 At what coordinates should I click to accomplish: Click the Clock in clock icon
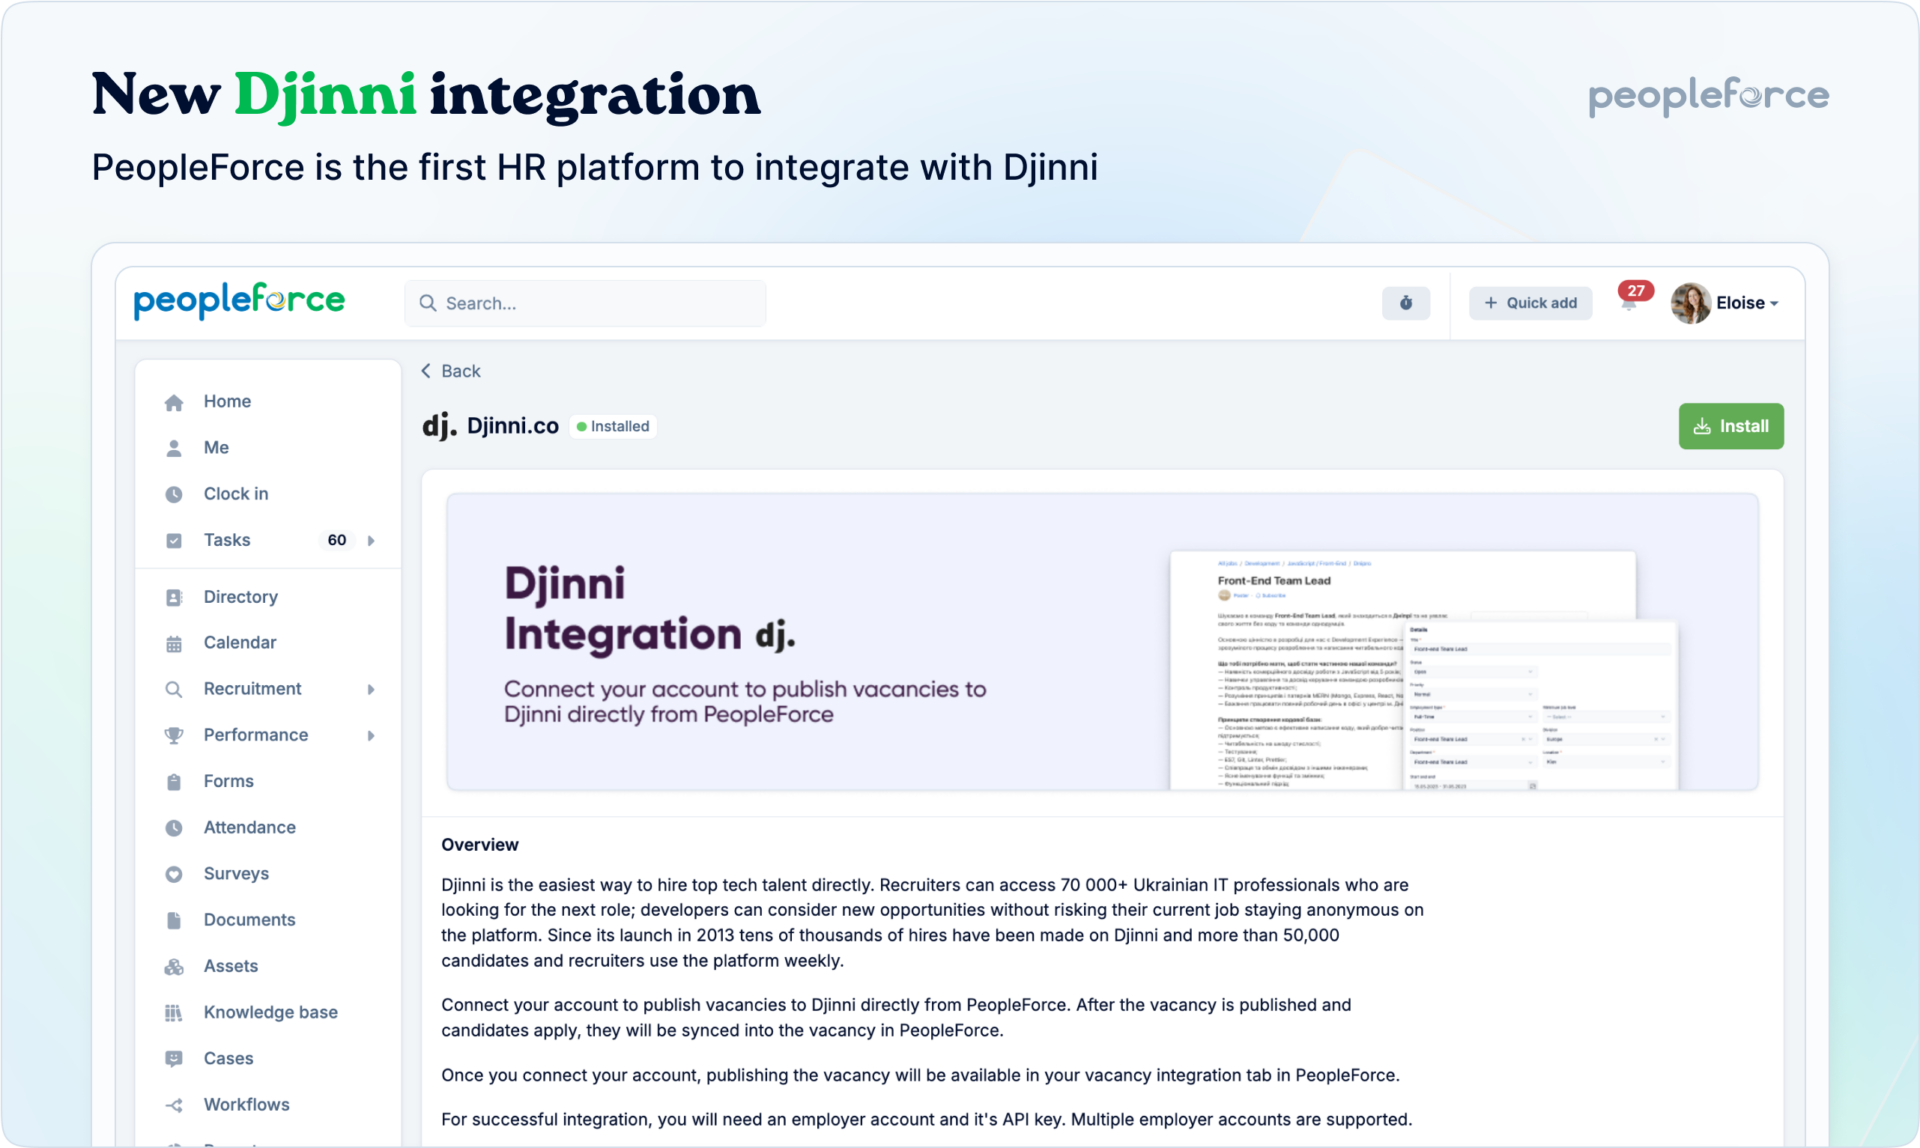click(174, 494)
